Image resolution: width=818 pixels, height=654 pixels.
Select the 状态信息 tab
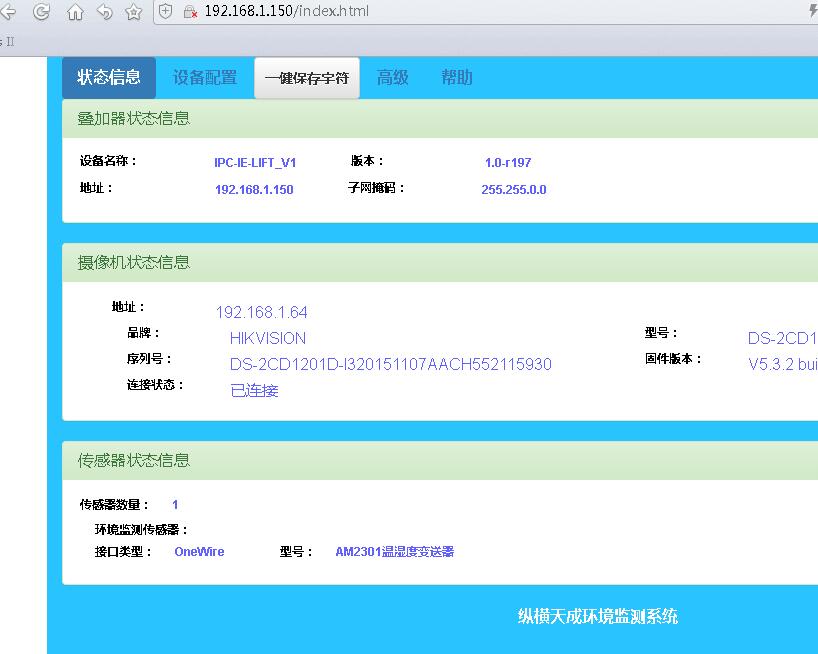[x=108, y=77]
